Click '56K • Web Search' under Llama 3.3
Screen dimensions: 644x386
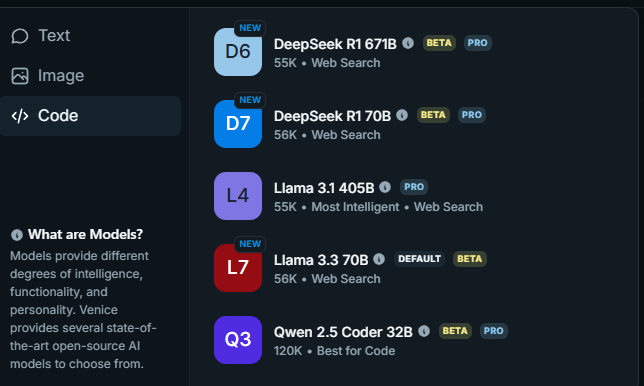click(327, 279)
